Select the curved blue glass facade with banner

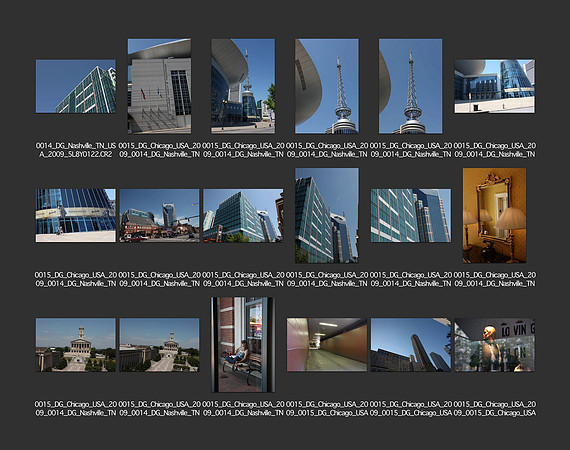tap(76, 216)
